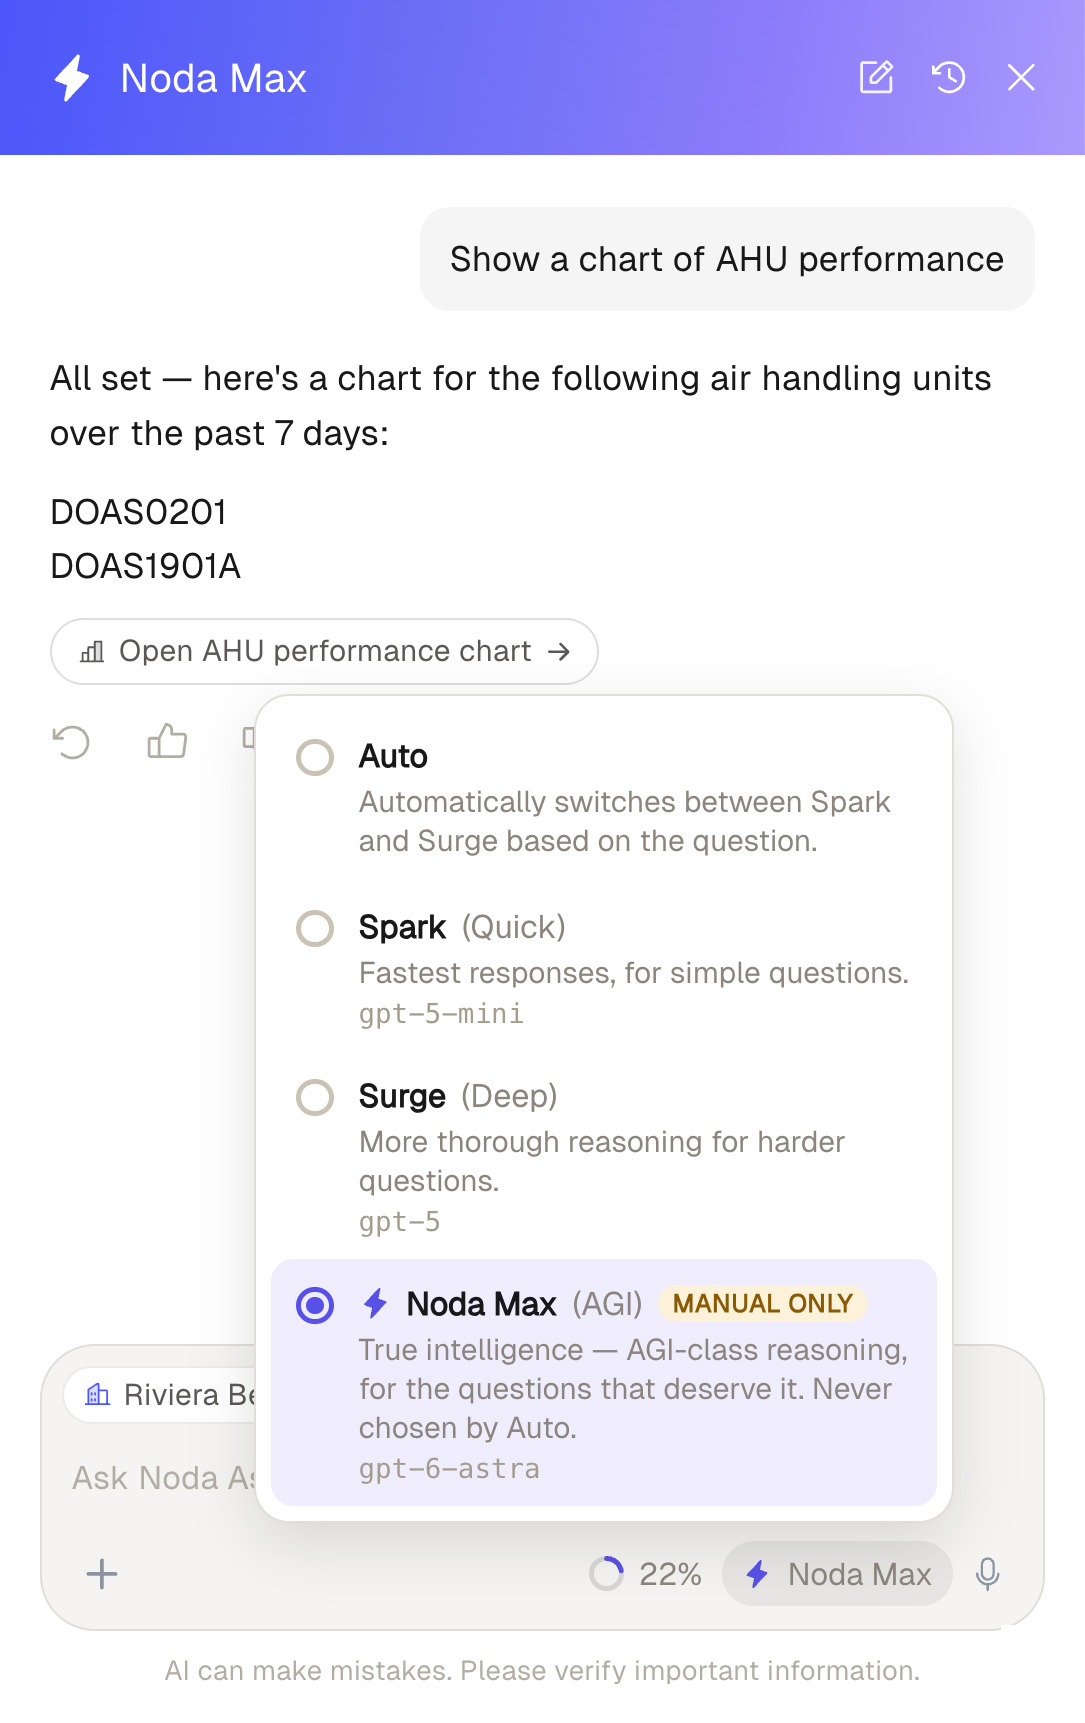This screenshot has height=1723, width=1085.
Task: Click the lightning bolt logo in header
Action: tap(72, 78)
